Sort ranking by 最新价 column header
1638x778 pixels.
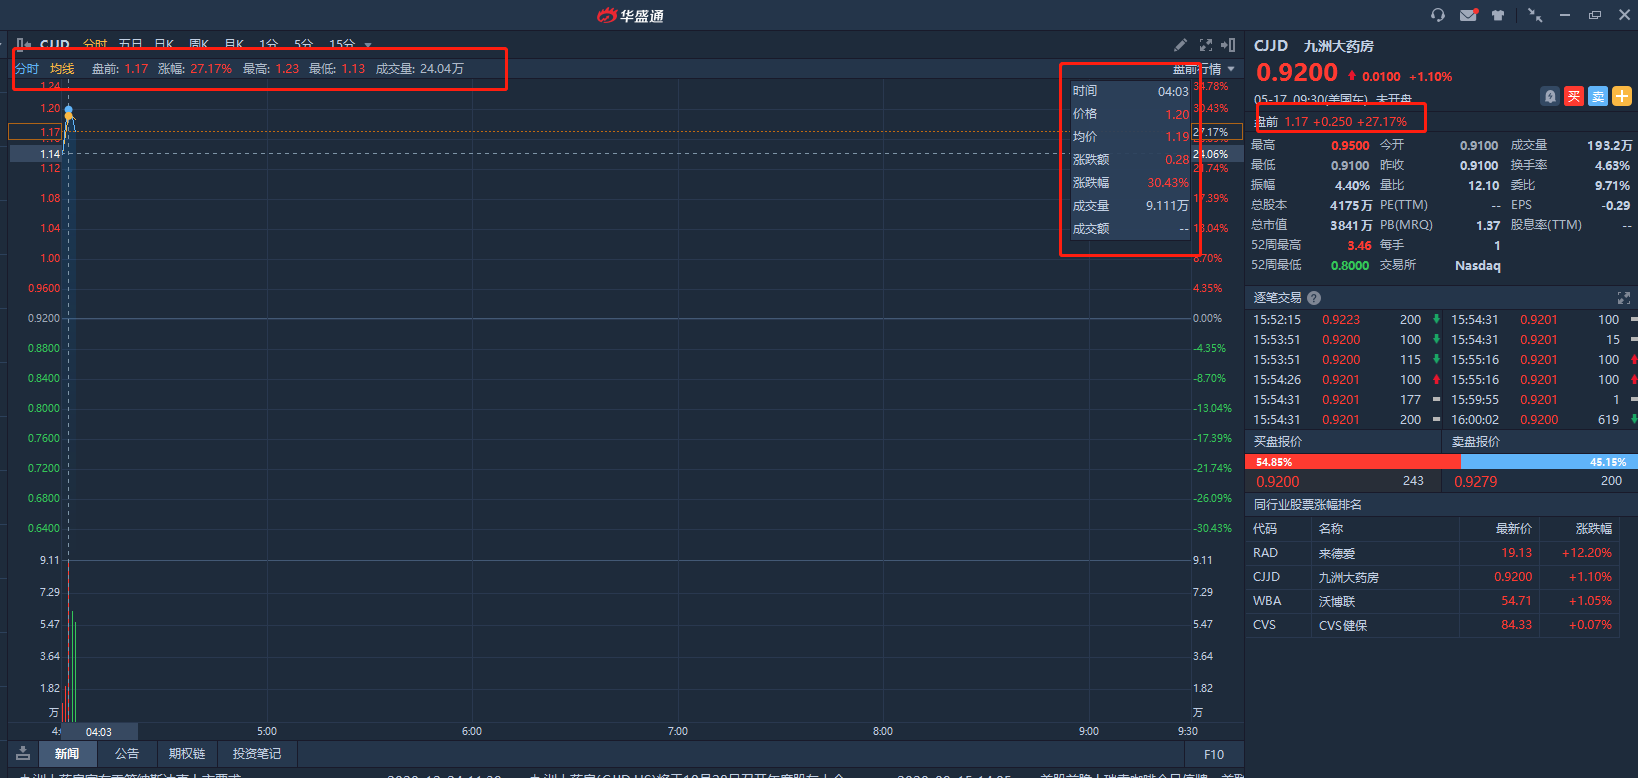[x=1513, y=529]
